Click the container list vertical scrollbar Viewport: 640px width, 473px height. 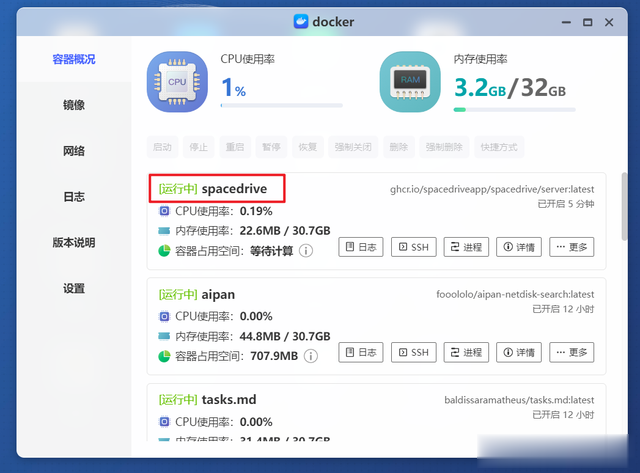624,207
